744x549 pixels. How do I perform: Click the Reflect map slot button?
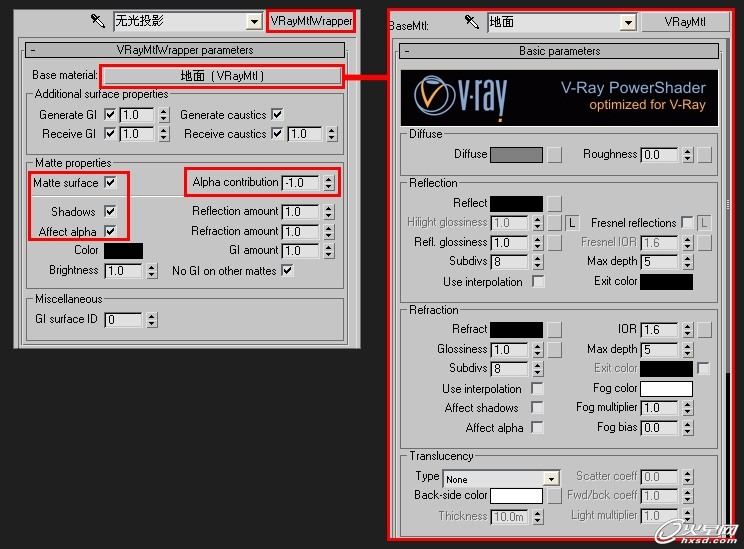pos(555,204)
